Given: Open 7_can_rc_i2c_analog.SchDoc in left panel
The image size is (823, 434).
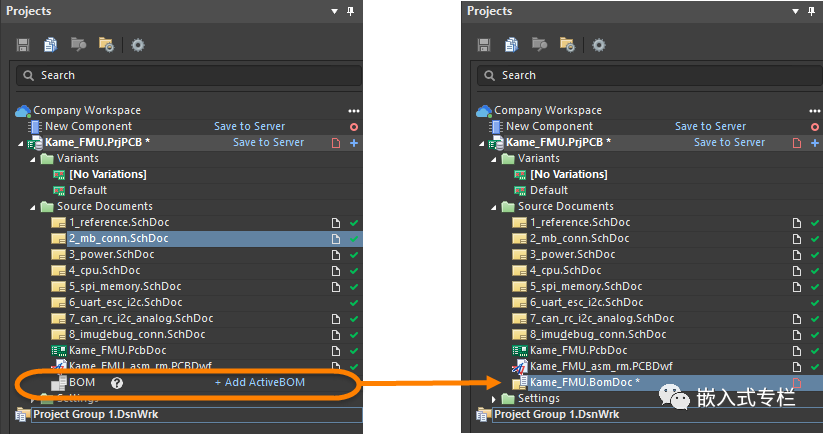Looking at the screenshot, I should pos(141,319).
